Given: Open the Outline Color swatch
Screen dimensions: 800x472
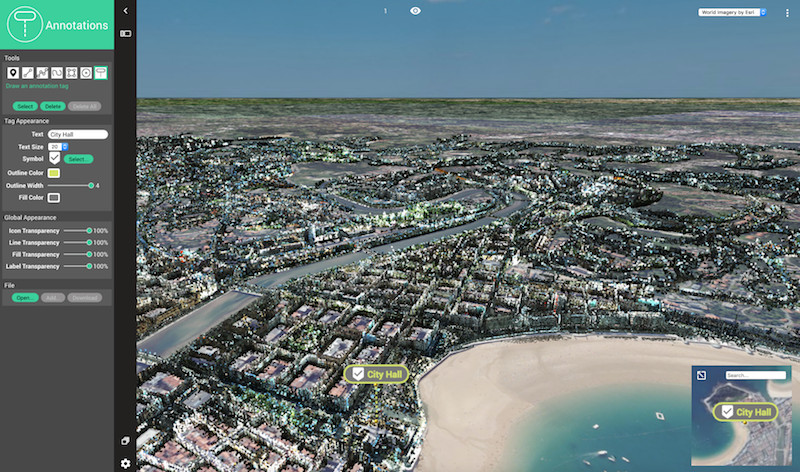Looking at the screenshot, I should pos(54,173).
